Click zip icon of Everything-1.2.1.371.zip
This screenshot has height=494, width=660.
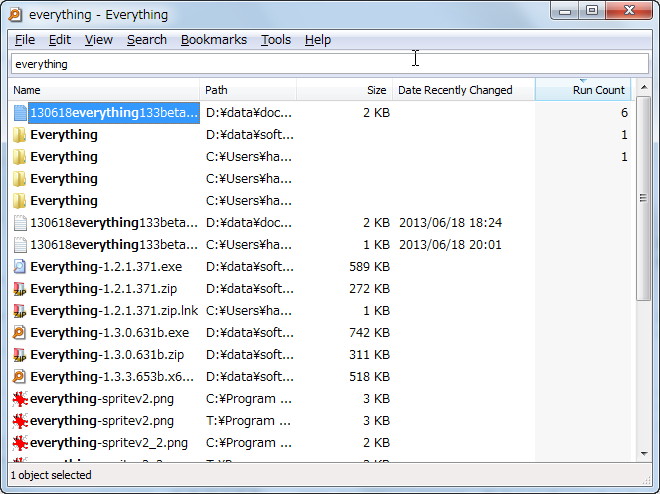pyautogui.click(x=19, y=289)
